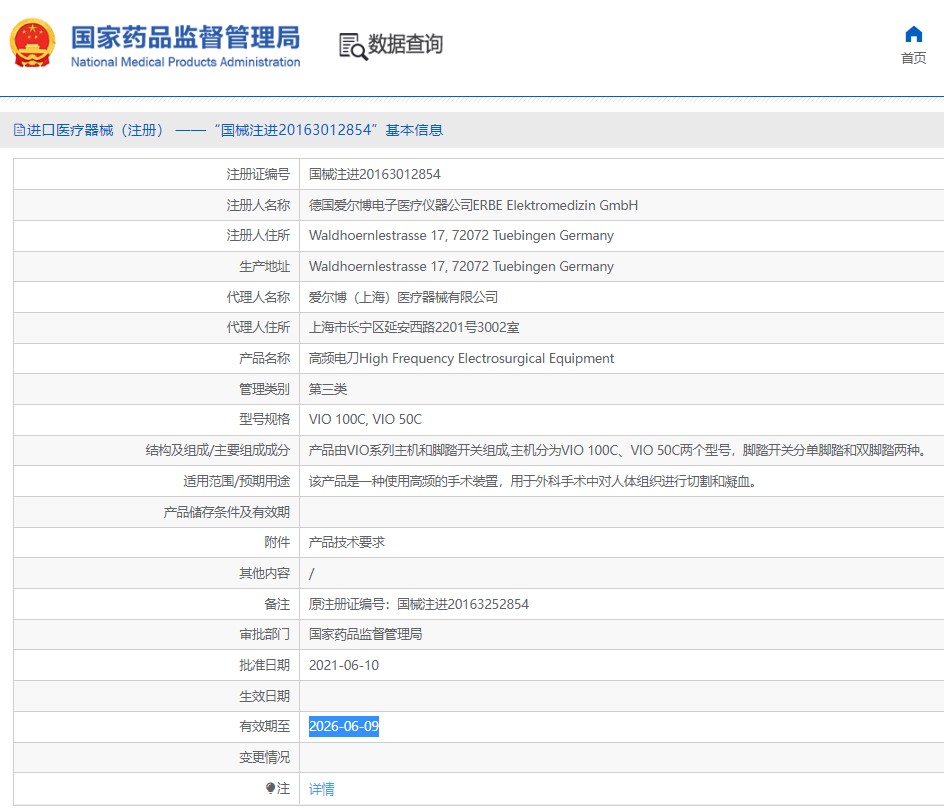
Task: Click the 代理人住所 row label
Action: [258, 327]
